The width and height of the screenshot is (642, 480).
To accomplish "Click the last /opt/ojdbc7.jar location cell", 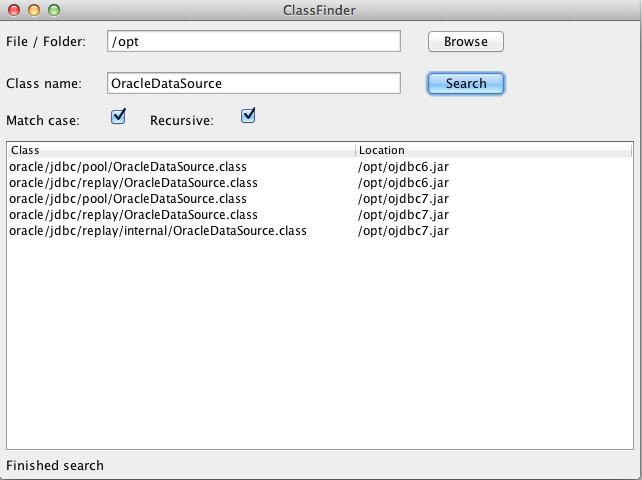I will coord(403,231).
